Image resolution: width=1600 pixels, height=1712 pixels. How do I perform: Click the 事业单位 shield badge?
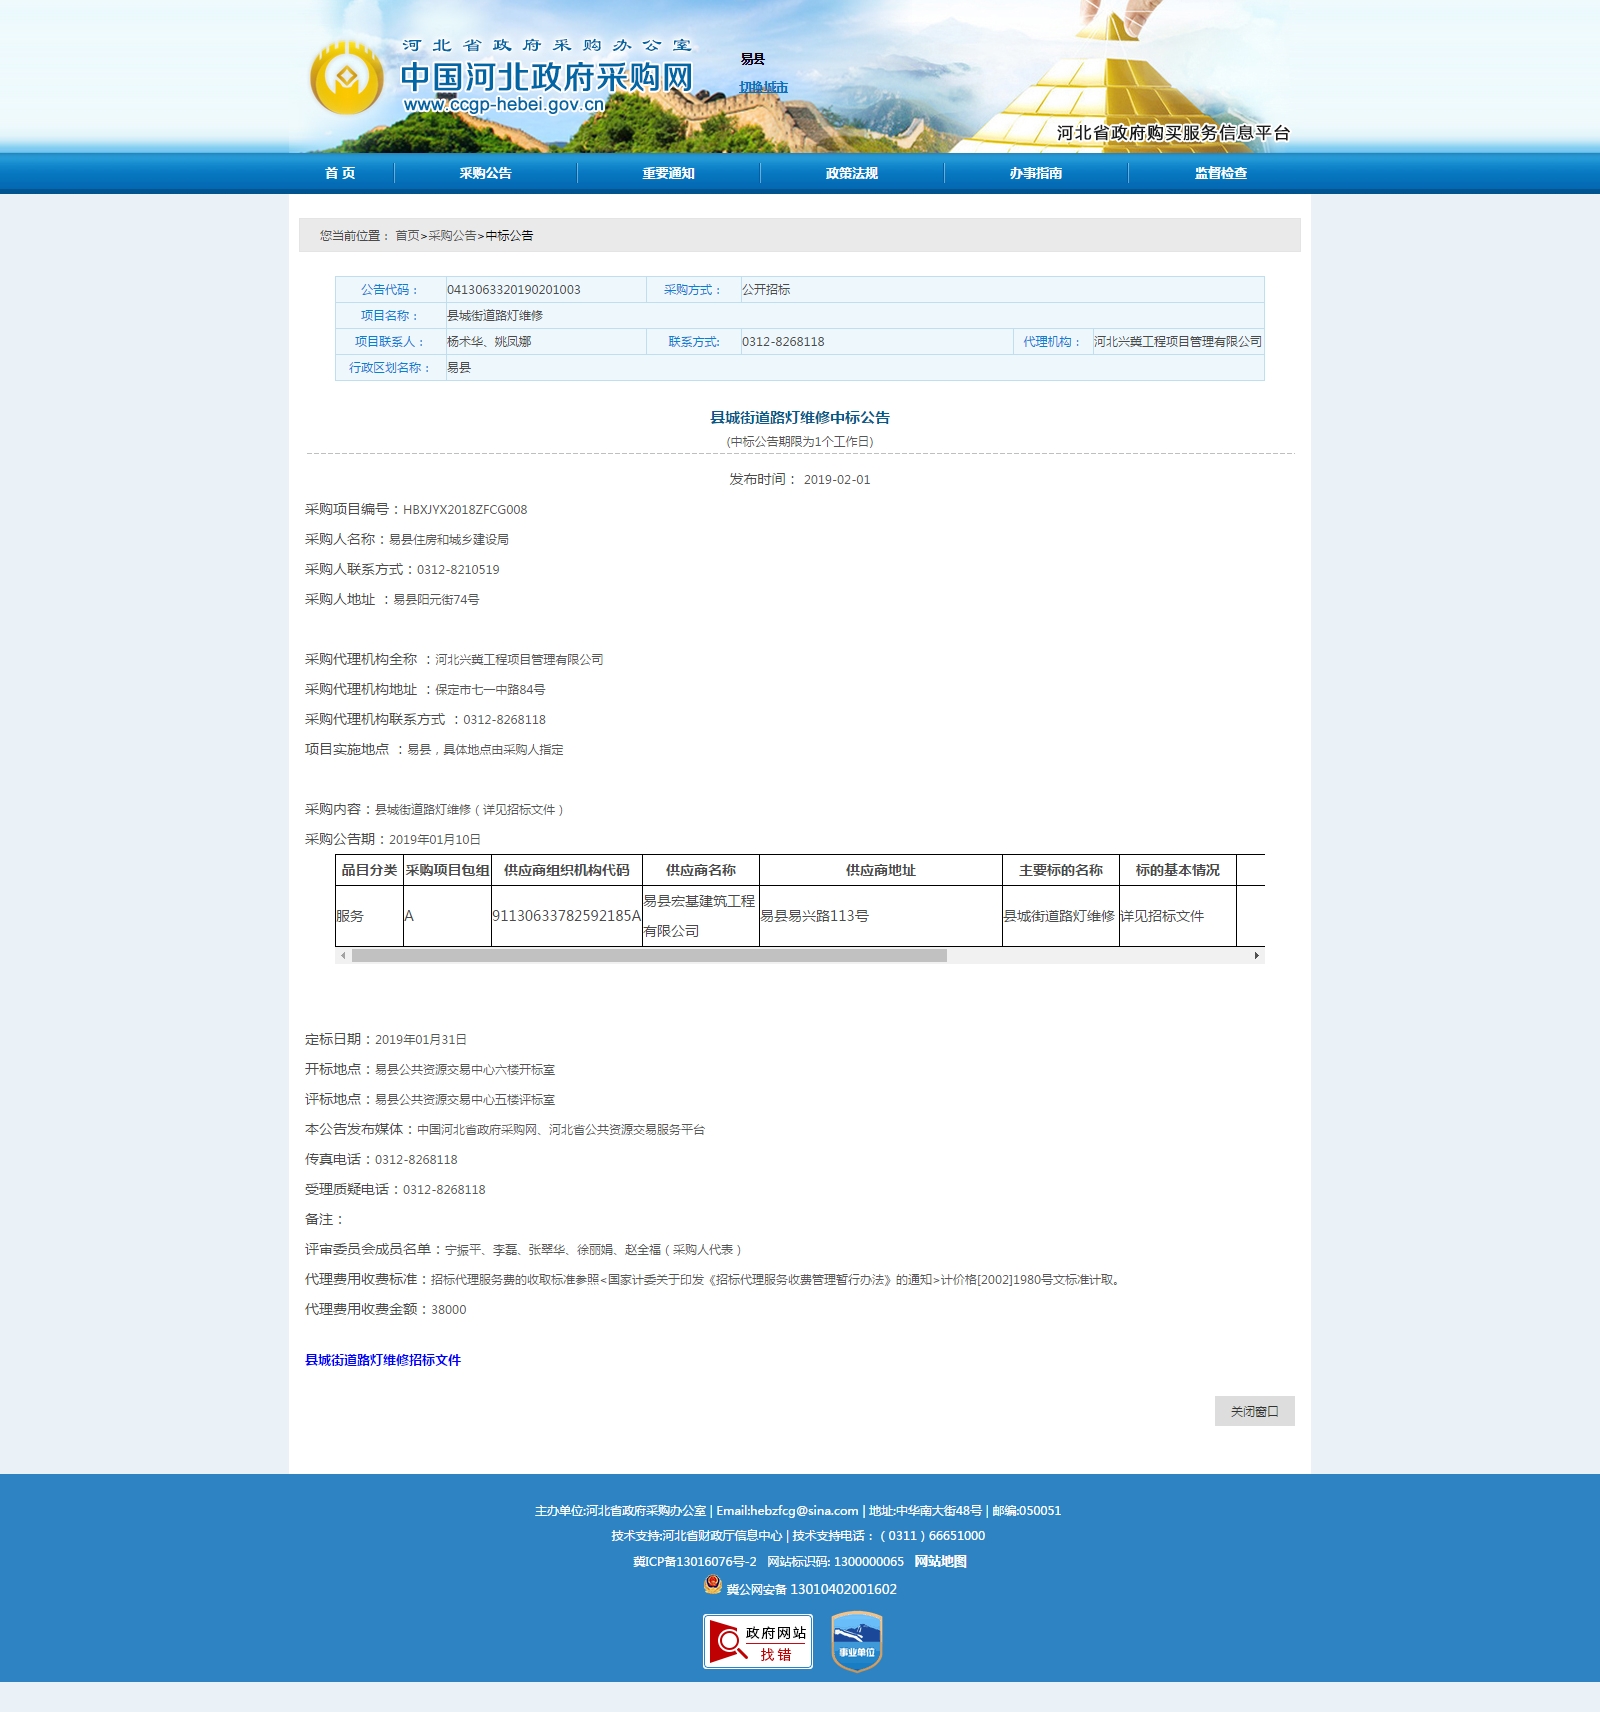click(x=856, y=1641)
